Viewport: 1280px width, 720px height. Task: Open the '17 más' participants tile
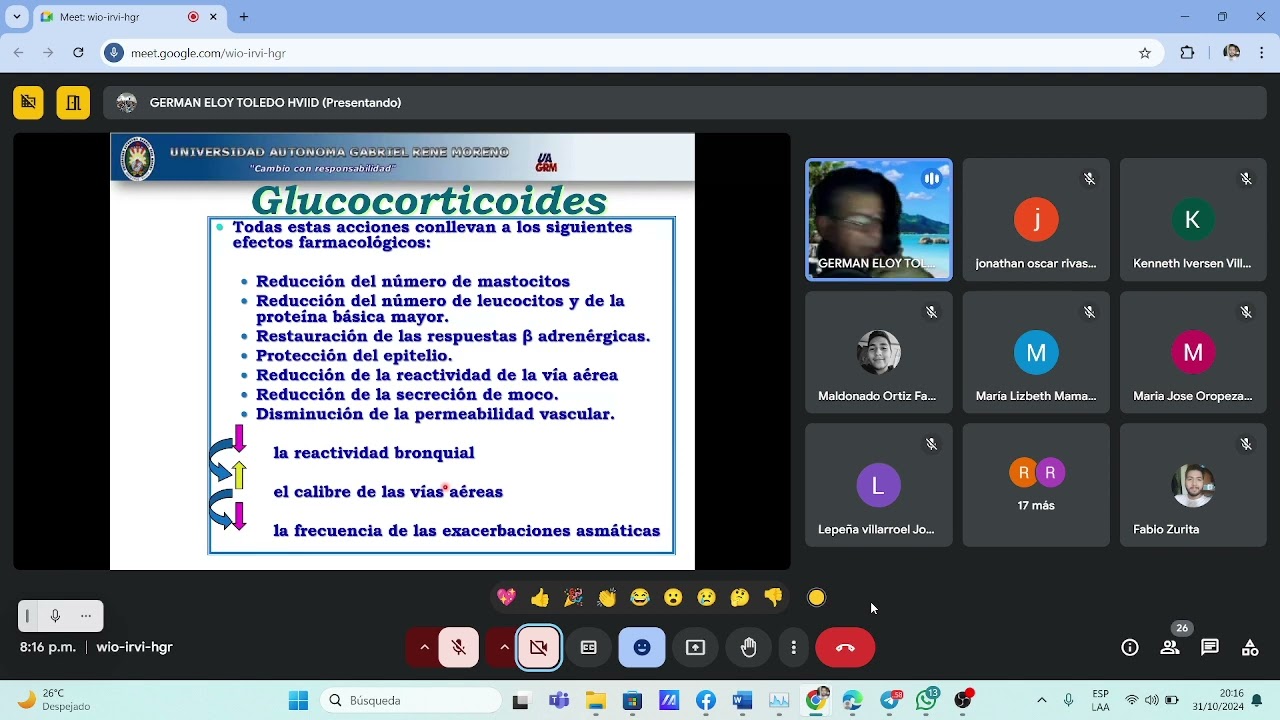(x=1036, y=485)
